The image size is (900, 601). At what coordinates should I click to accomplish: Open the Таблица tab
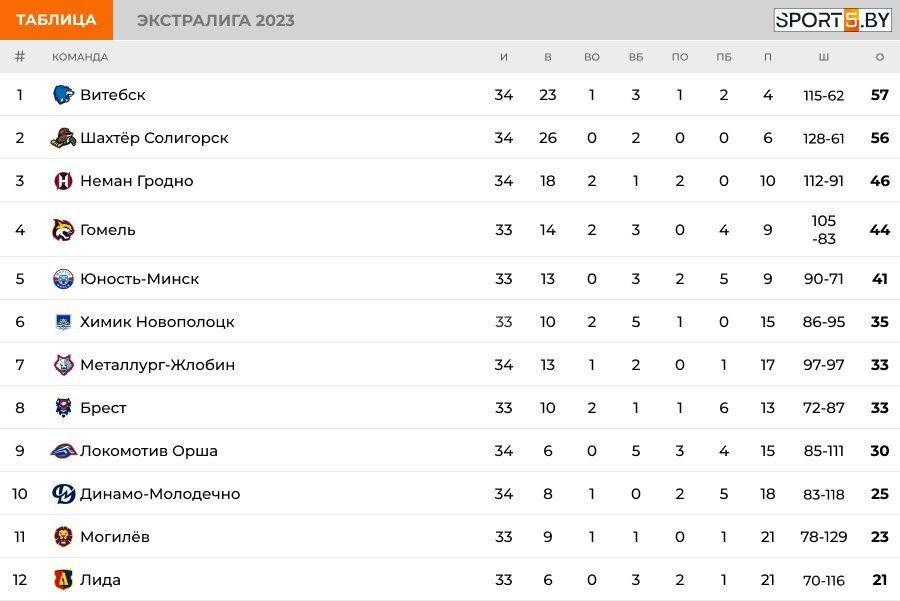(56, 20)
